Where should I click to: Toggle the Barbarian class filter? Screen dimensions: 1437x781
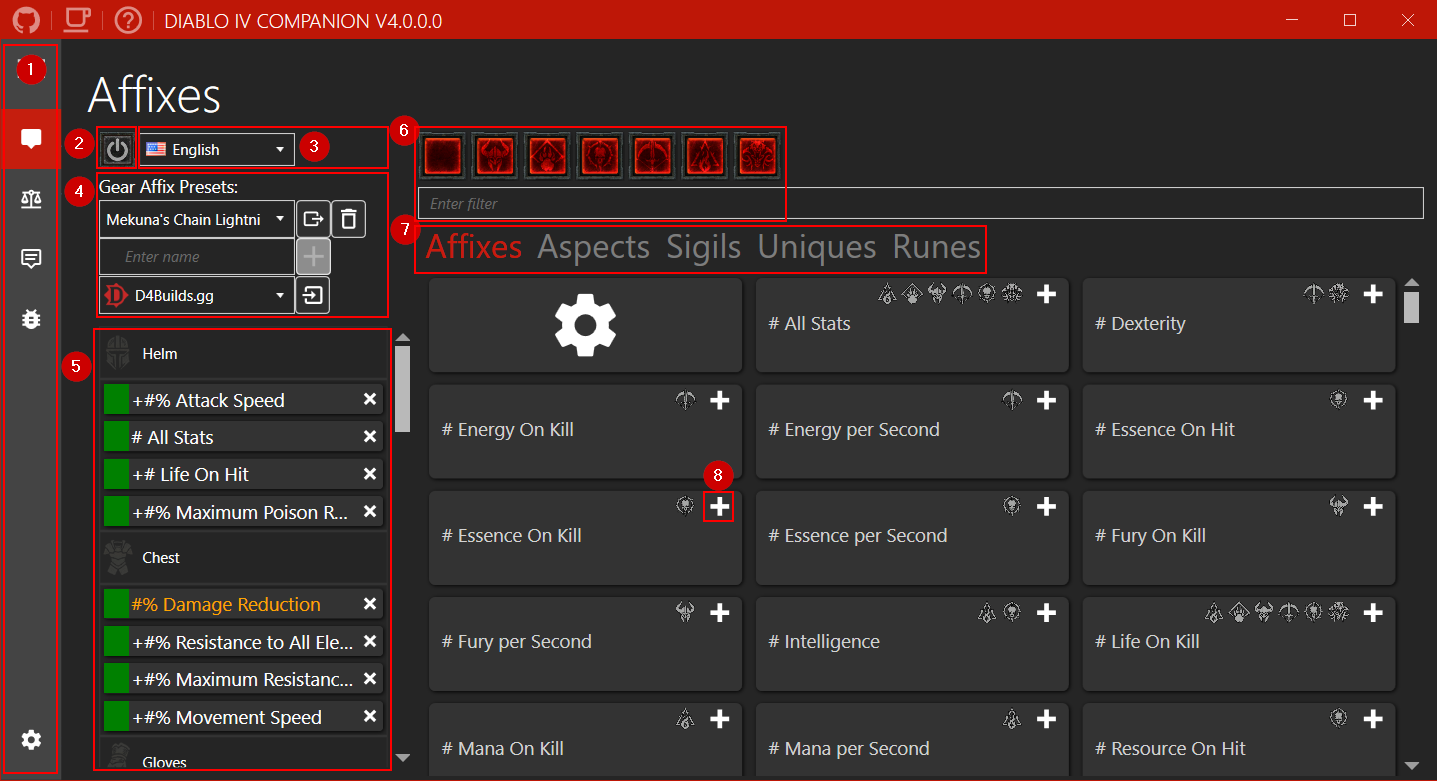pyautogui.click(x=496, y=156)
